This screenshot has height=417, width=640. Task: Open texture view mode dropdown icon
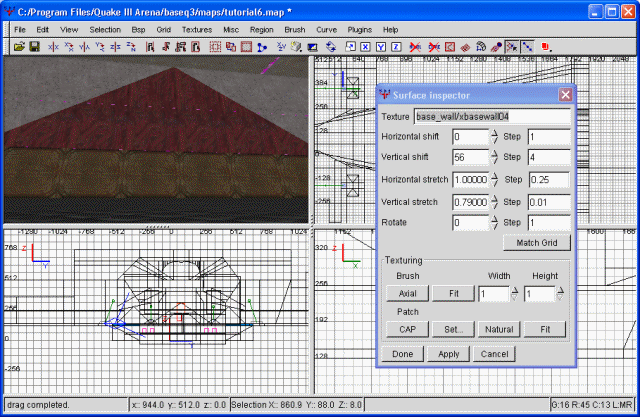click(x=297, y=47)
